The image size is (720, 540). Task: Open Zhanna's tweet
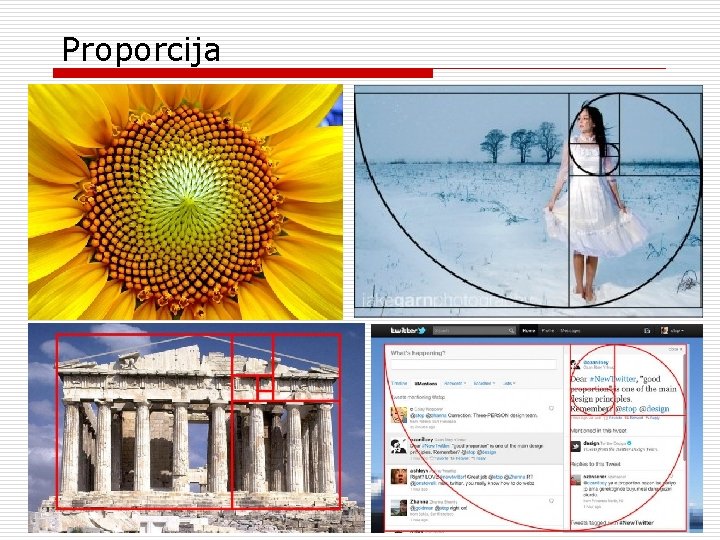click(x=474, y=510)
